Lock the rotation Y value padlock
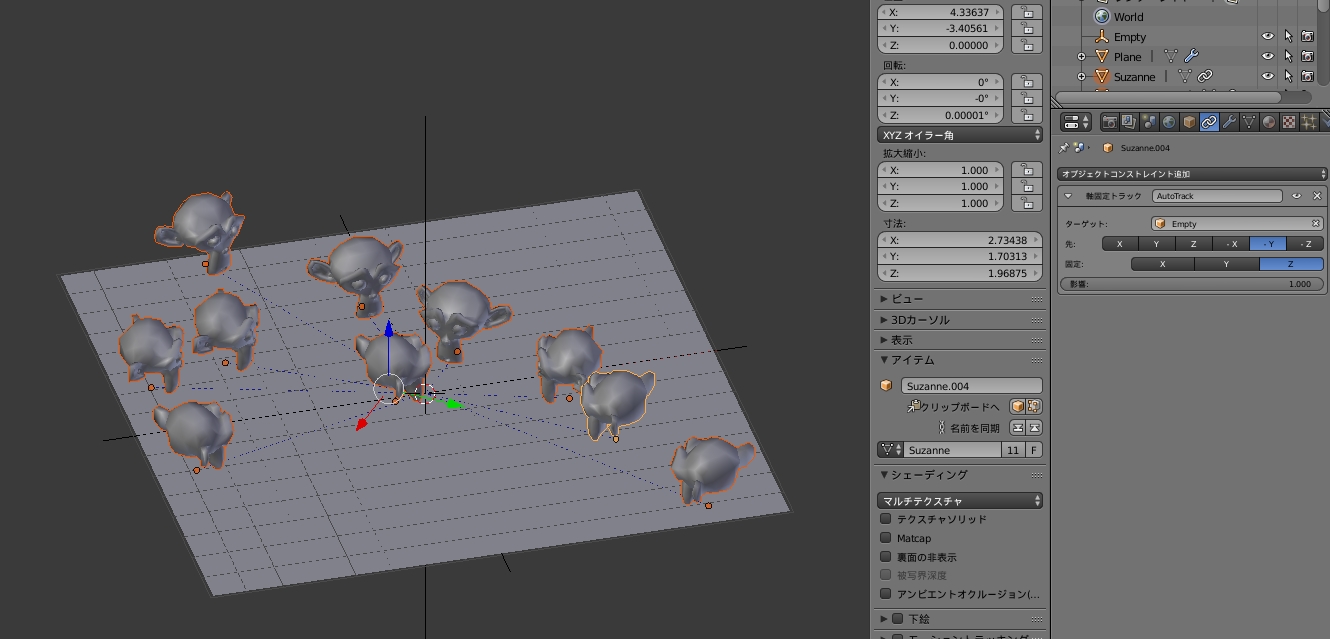Image resolution: width=1330 pixels, height=639 pixels. click(1027, 98)
